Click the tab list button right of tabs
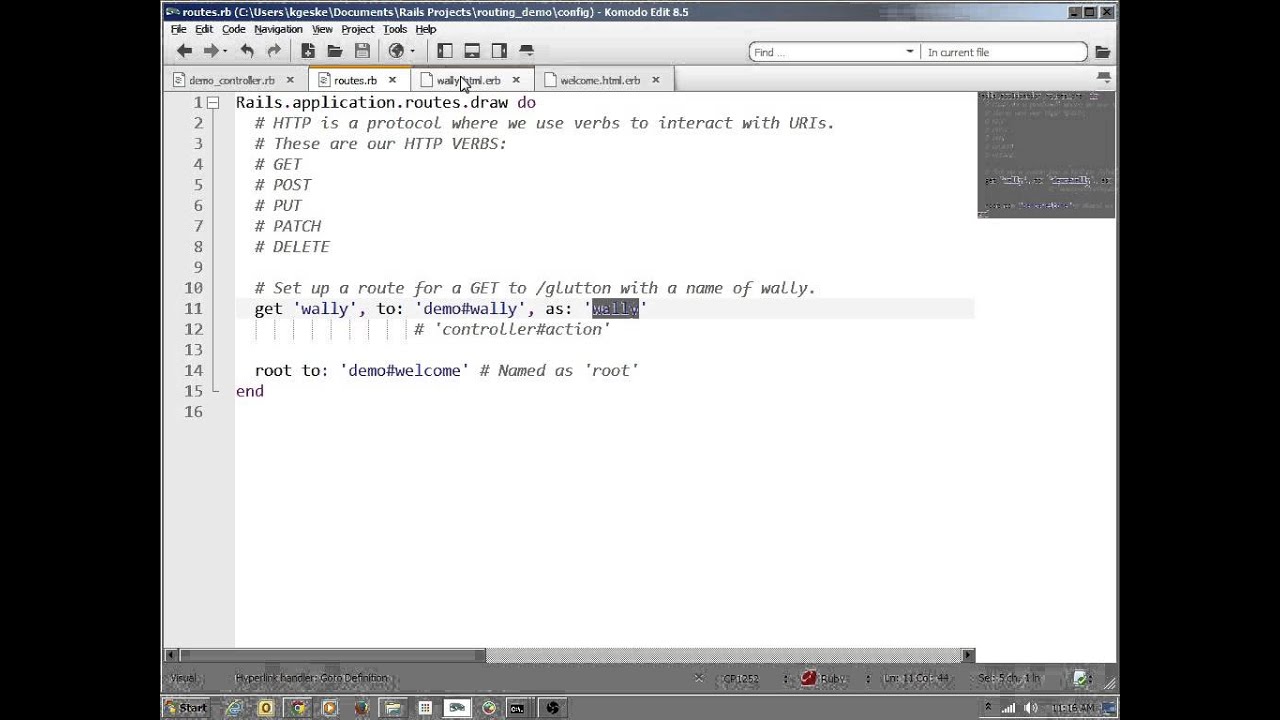The image size is (1280, 720). coord(1103,78)
